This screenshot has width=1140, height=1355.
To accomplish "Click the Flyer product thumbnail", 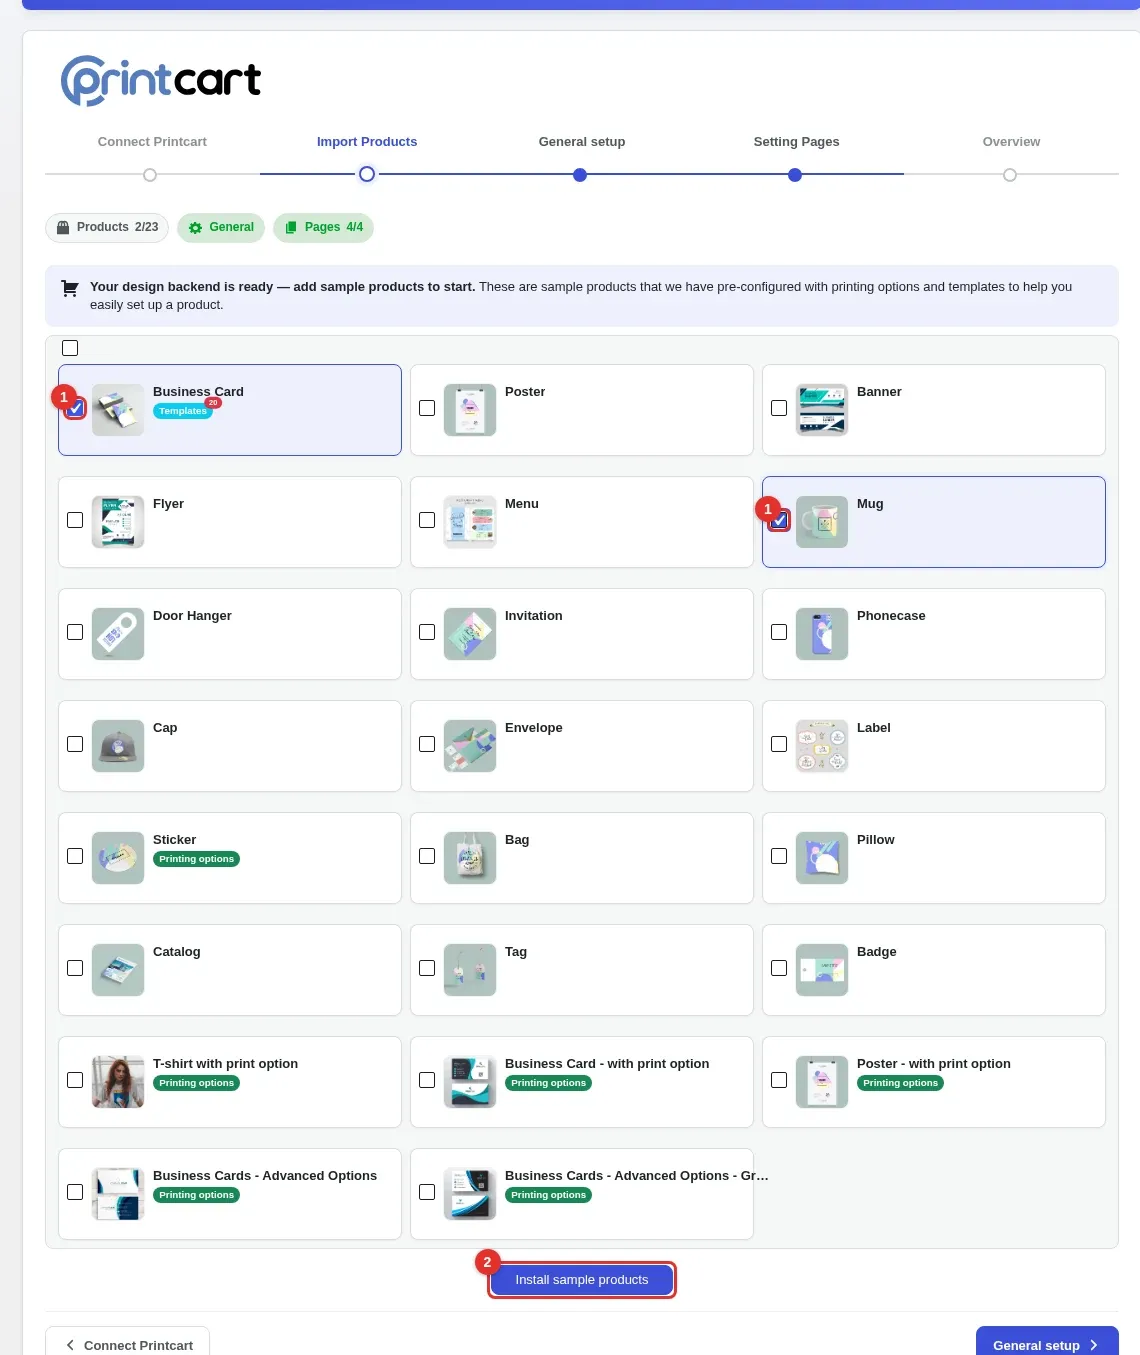I will (x=118, y=522).
